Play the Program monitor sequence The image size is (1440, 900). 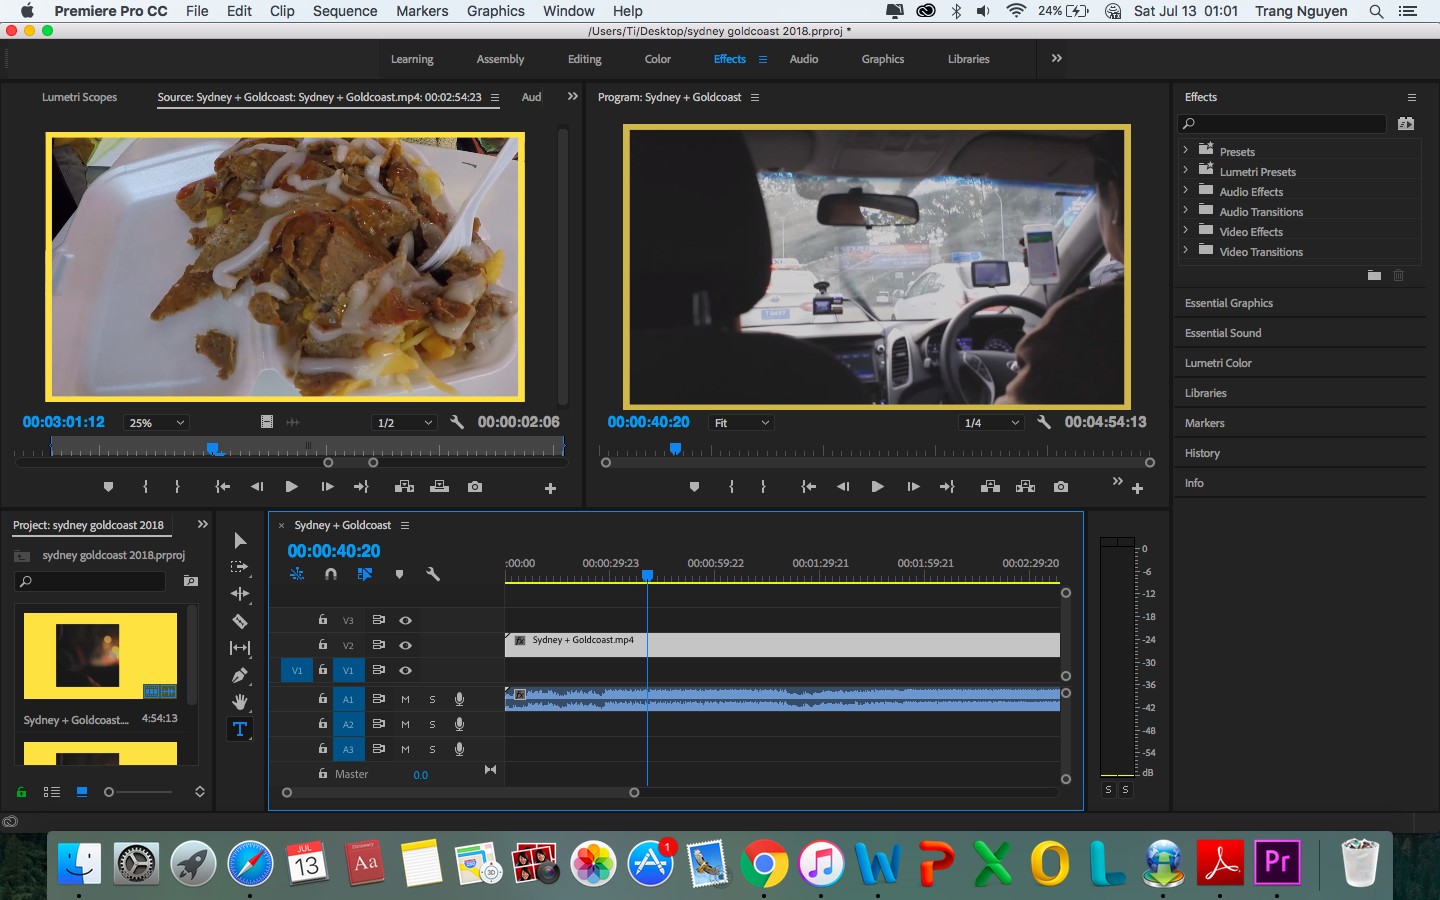(x=877, y=487)
